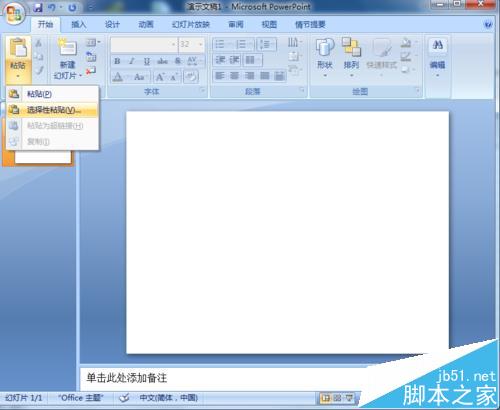Click the Normal view button in status bar
The image size is (500, 410).
pyautogui.click(x=325, y=398)
